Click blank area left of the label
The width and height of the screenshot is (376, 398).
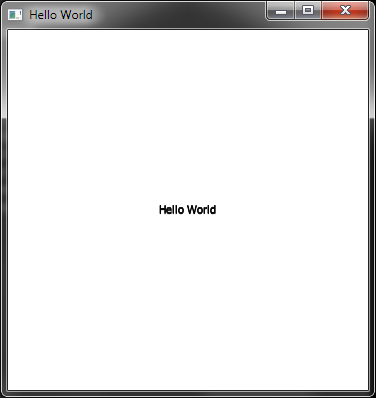(83, 210)
